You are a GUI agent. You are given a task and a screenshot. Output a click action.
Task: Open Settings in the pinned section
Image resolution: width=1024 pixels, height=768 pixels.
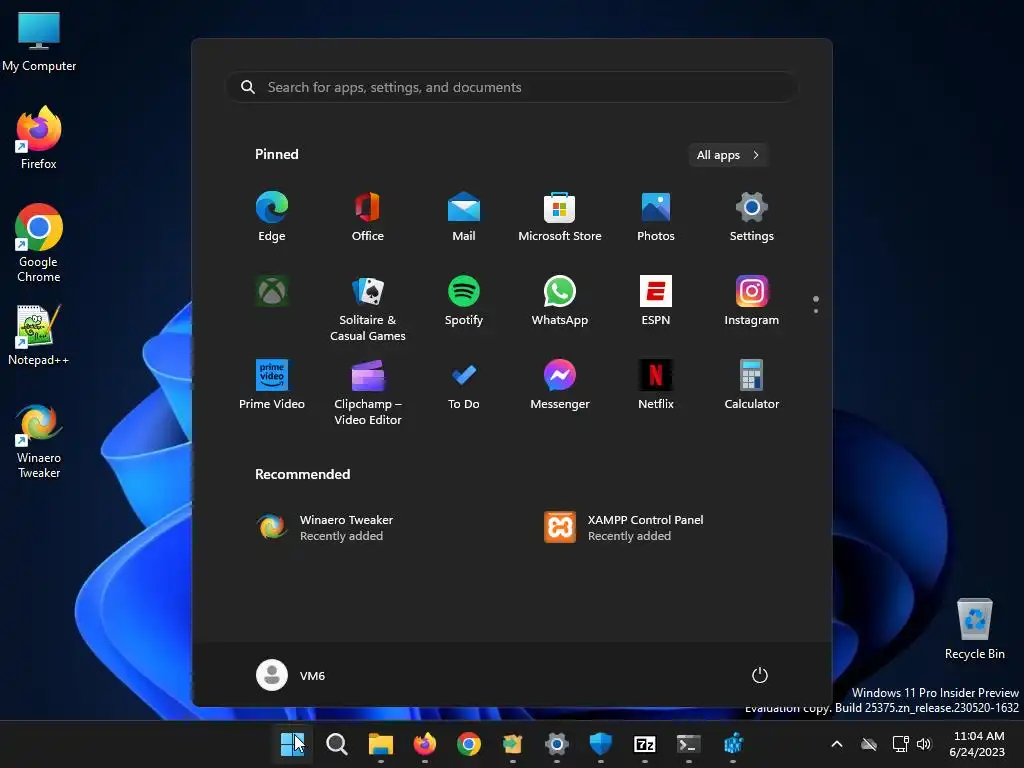coord(752,217)
